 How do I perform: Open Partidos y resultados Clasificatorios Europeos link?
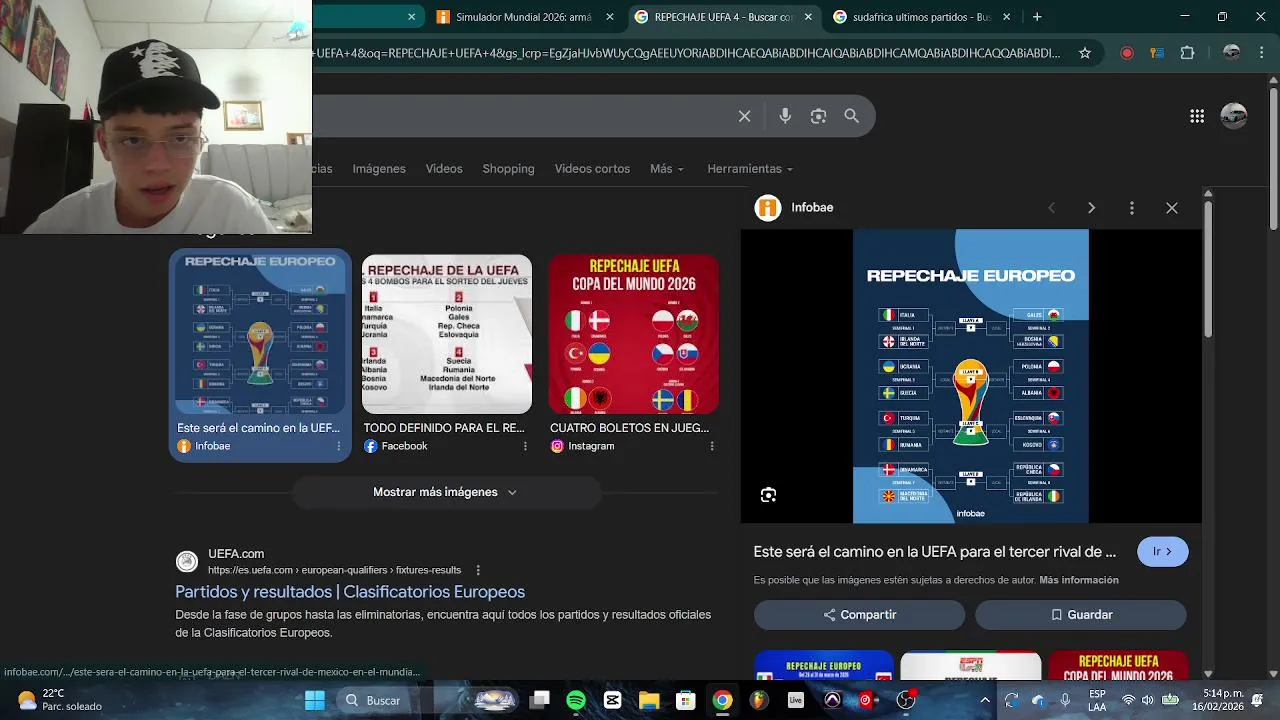click(350, 592)
